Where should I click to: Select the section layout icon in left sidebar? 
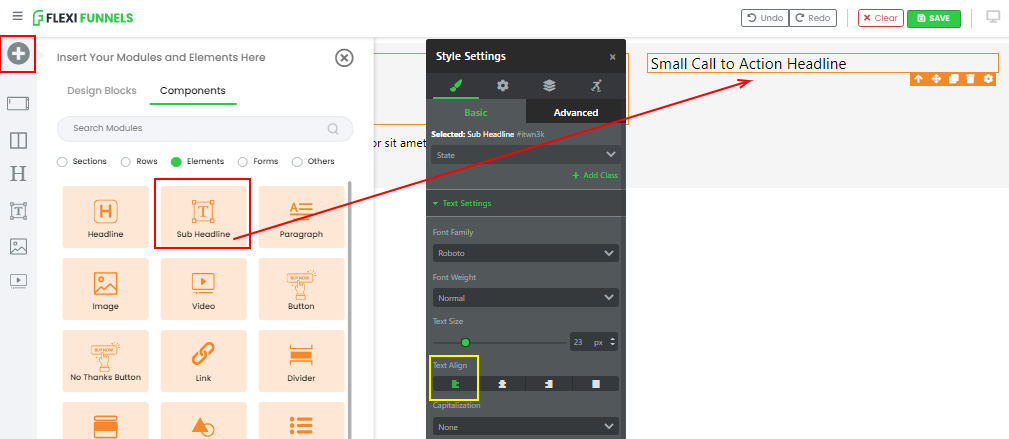point(18,103)
